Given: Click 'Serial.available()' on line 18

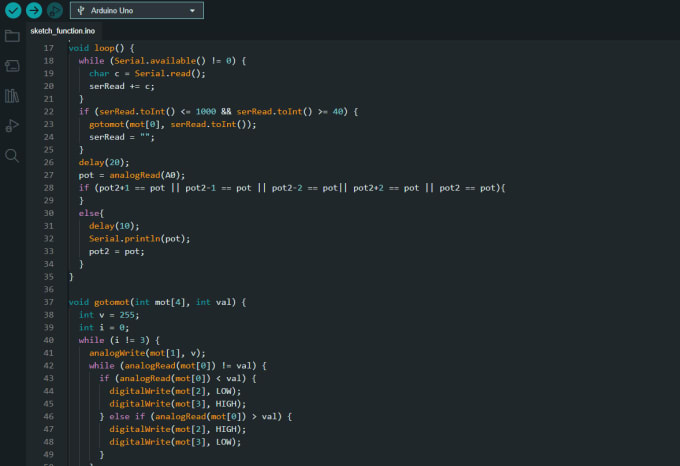Looking at the screenshot, I should (160, 61).
